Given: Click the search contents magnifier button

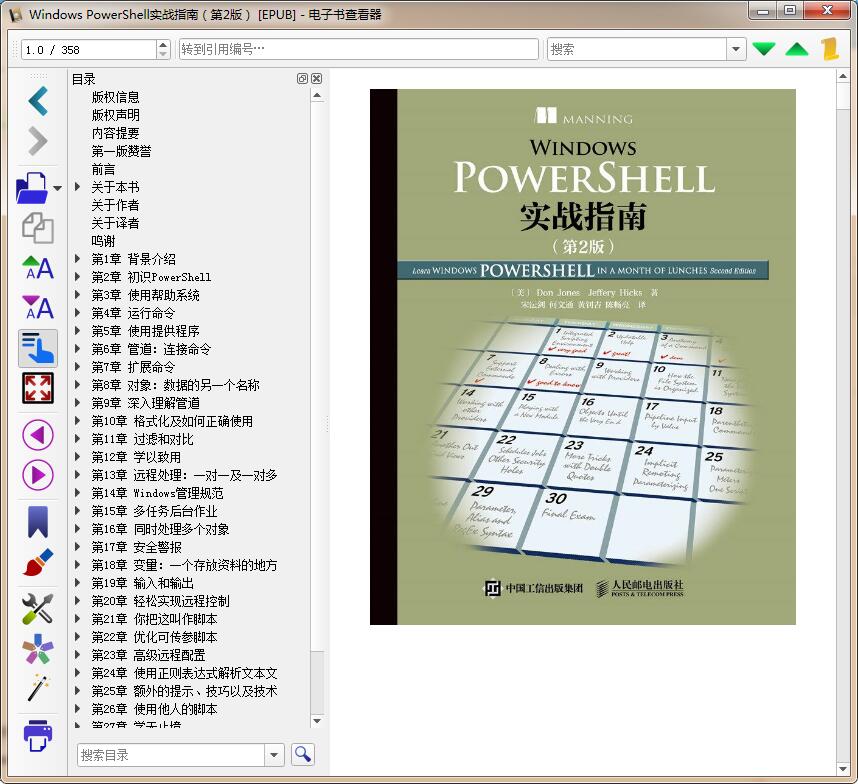Looking at the screenshot, I should pos(303,754).
